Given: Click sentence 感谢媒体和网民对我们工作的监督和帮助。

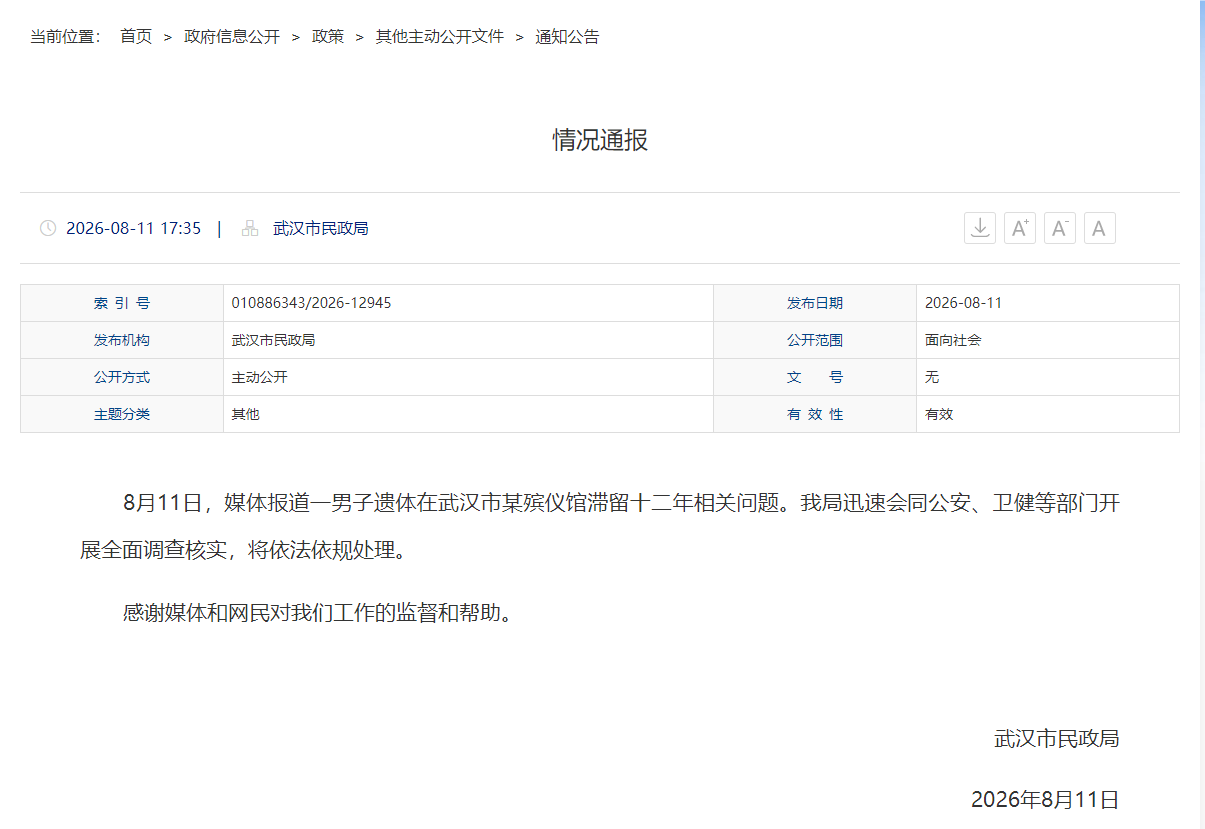Looking at the screenshot, I should pyautogui.click(x=319, y=612).
